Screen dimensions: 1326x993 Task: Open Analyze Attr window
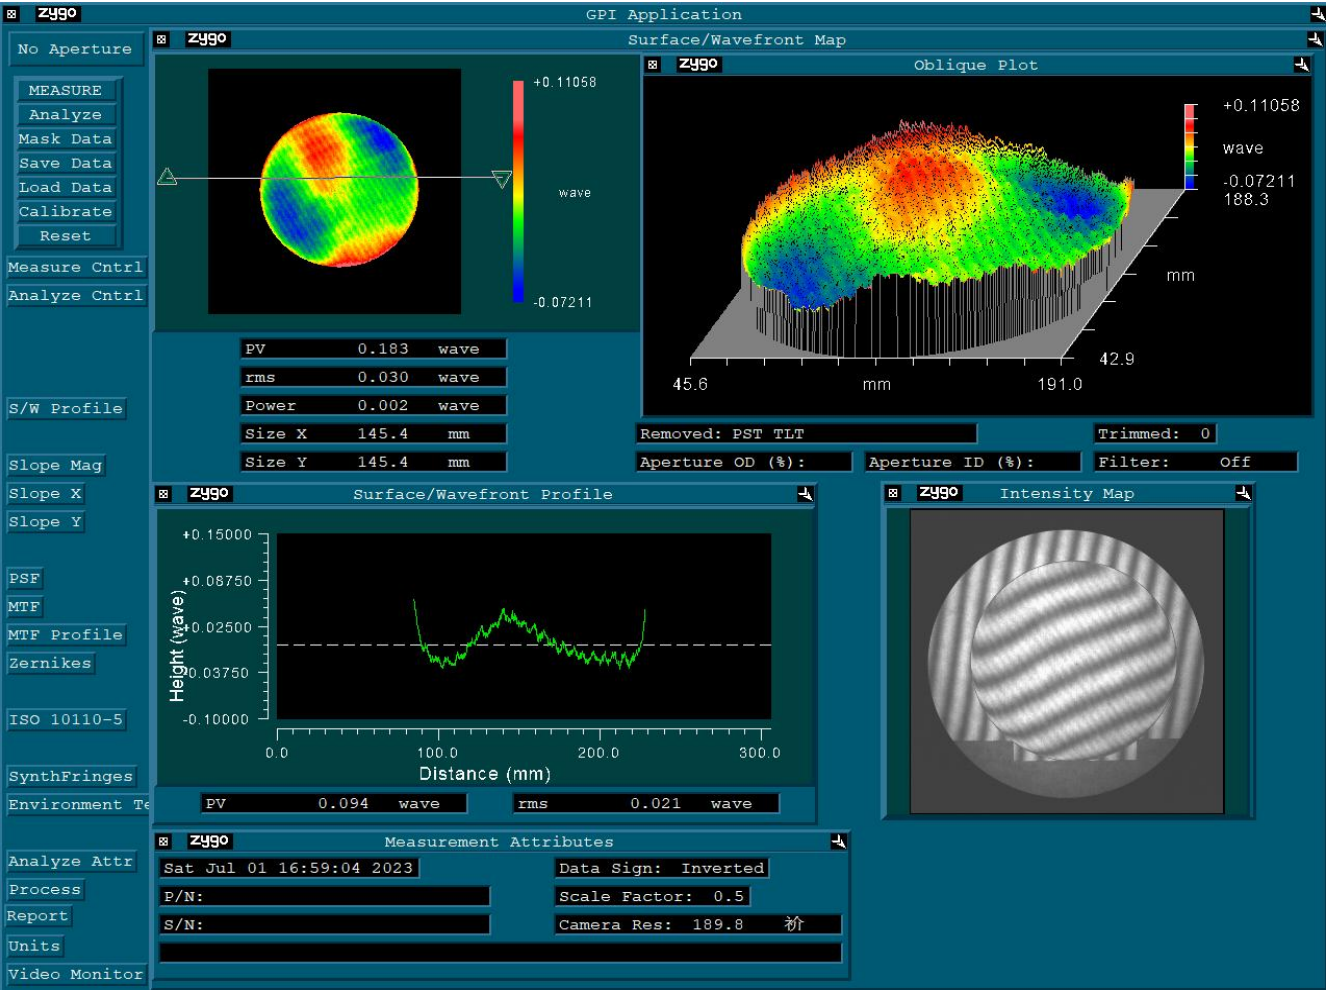[71, 861]
